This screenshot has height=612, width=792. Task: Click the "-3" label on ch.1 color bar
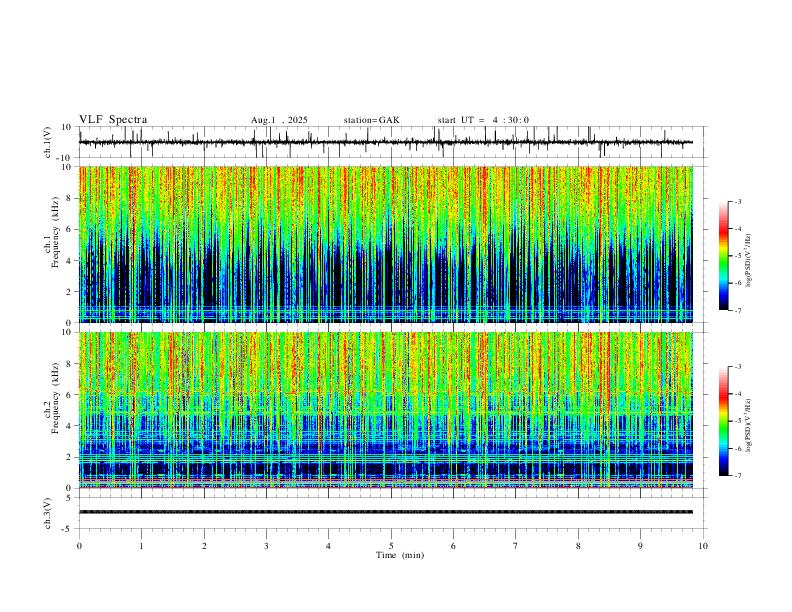click(737, 201)
